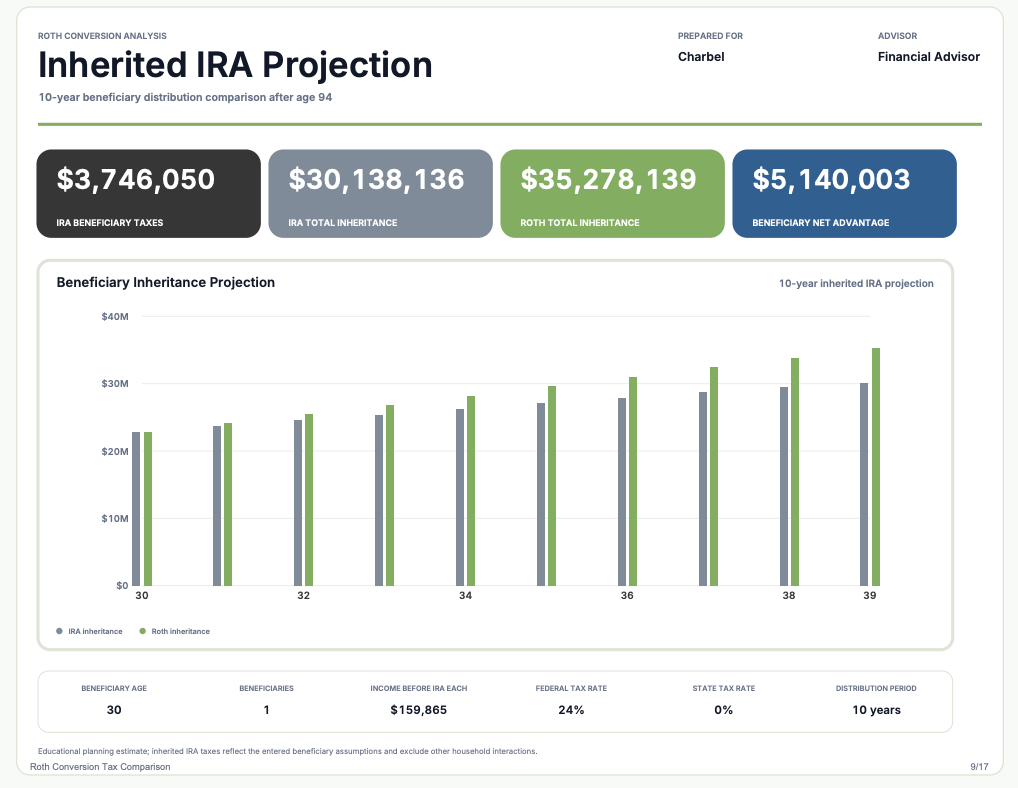Screen dimensions: 1018x788
Task: Click the Beneficiary Net Advantage card
Action: 844,193
